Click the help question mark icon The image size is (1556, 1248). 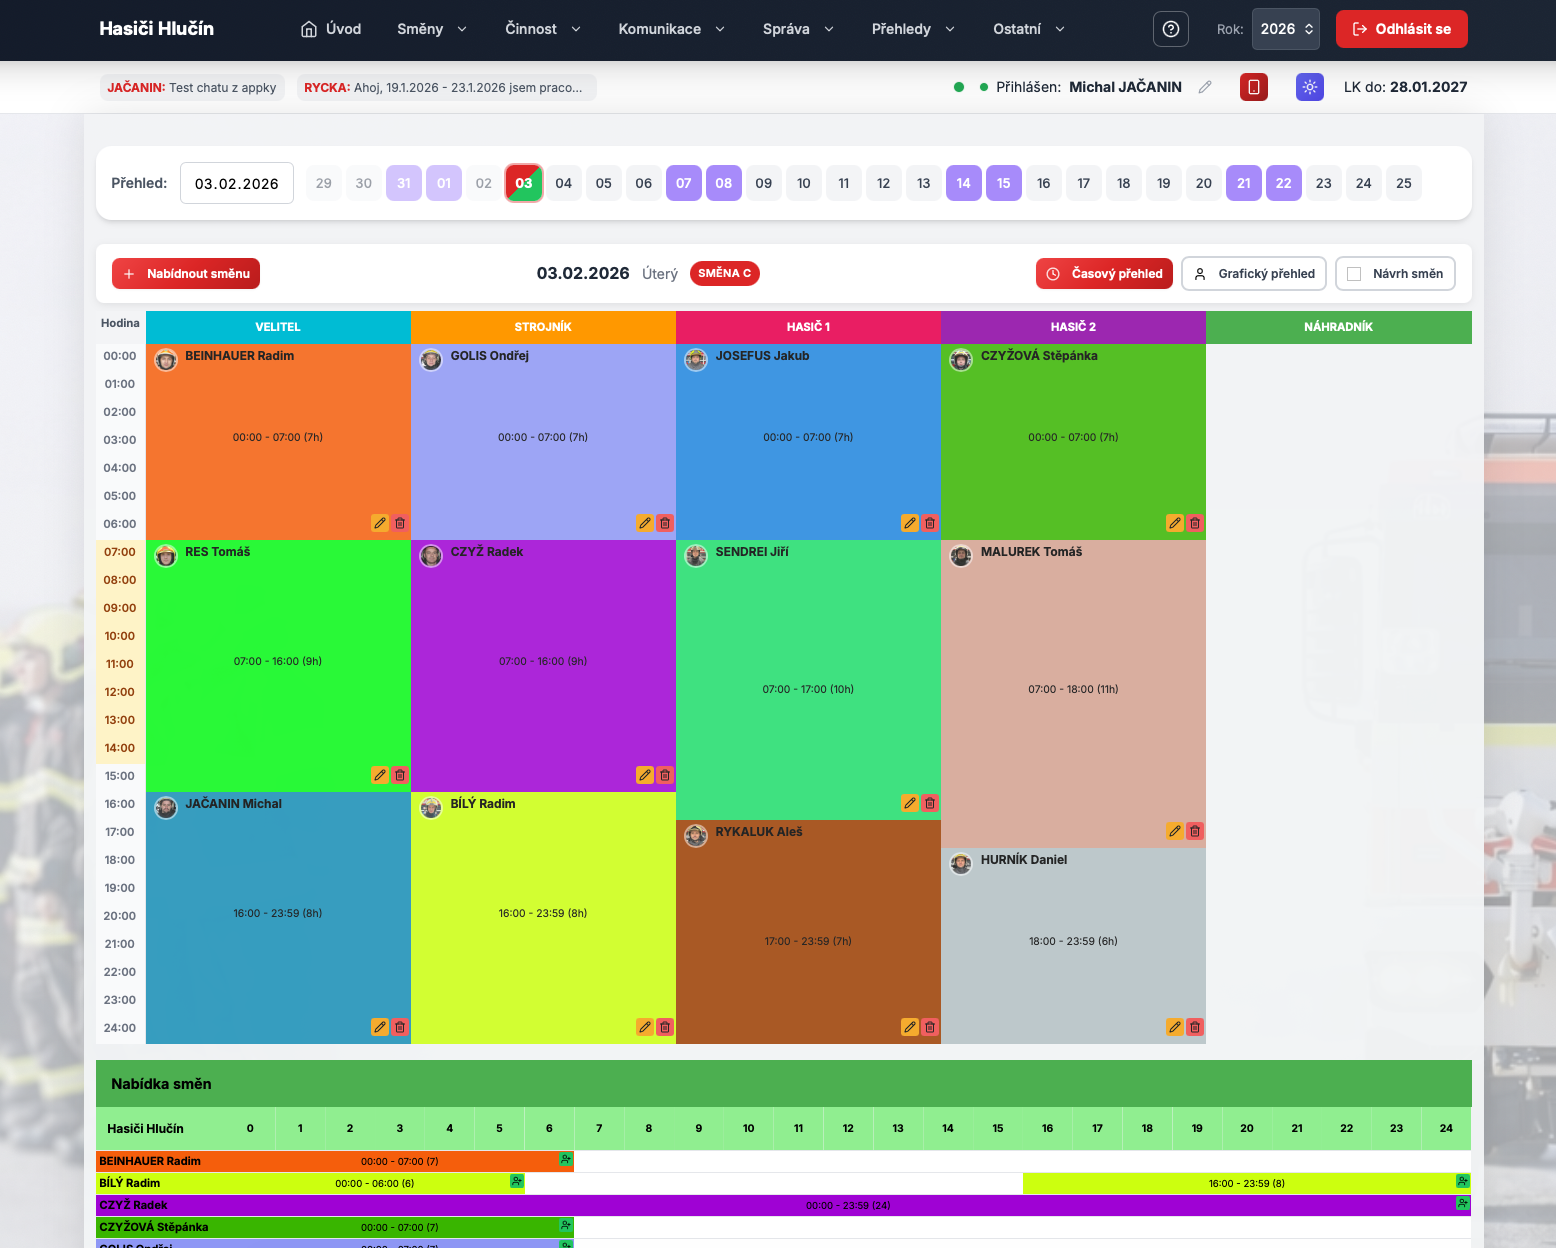pos(1170,29)
